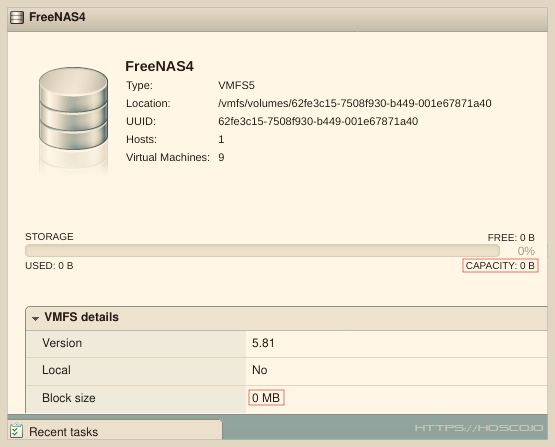Click the Location: field label
555x447 pixels.
(x=148, y=103)
